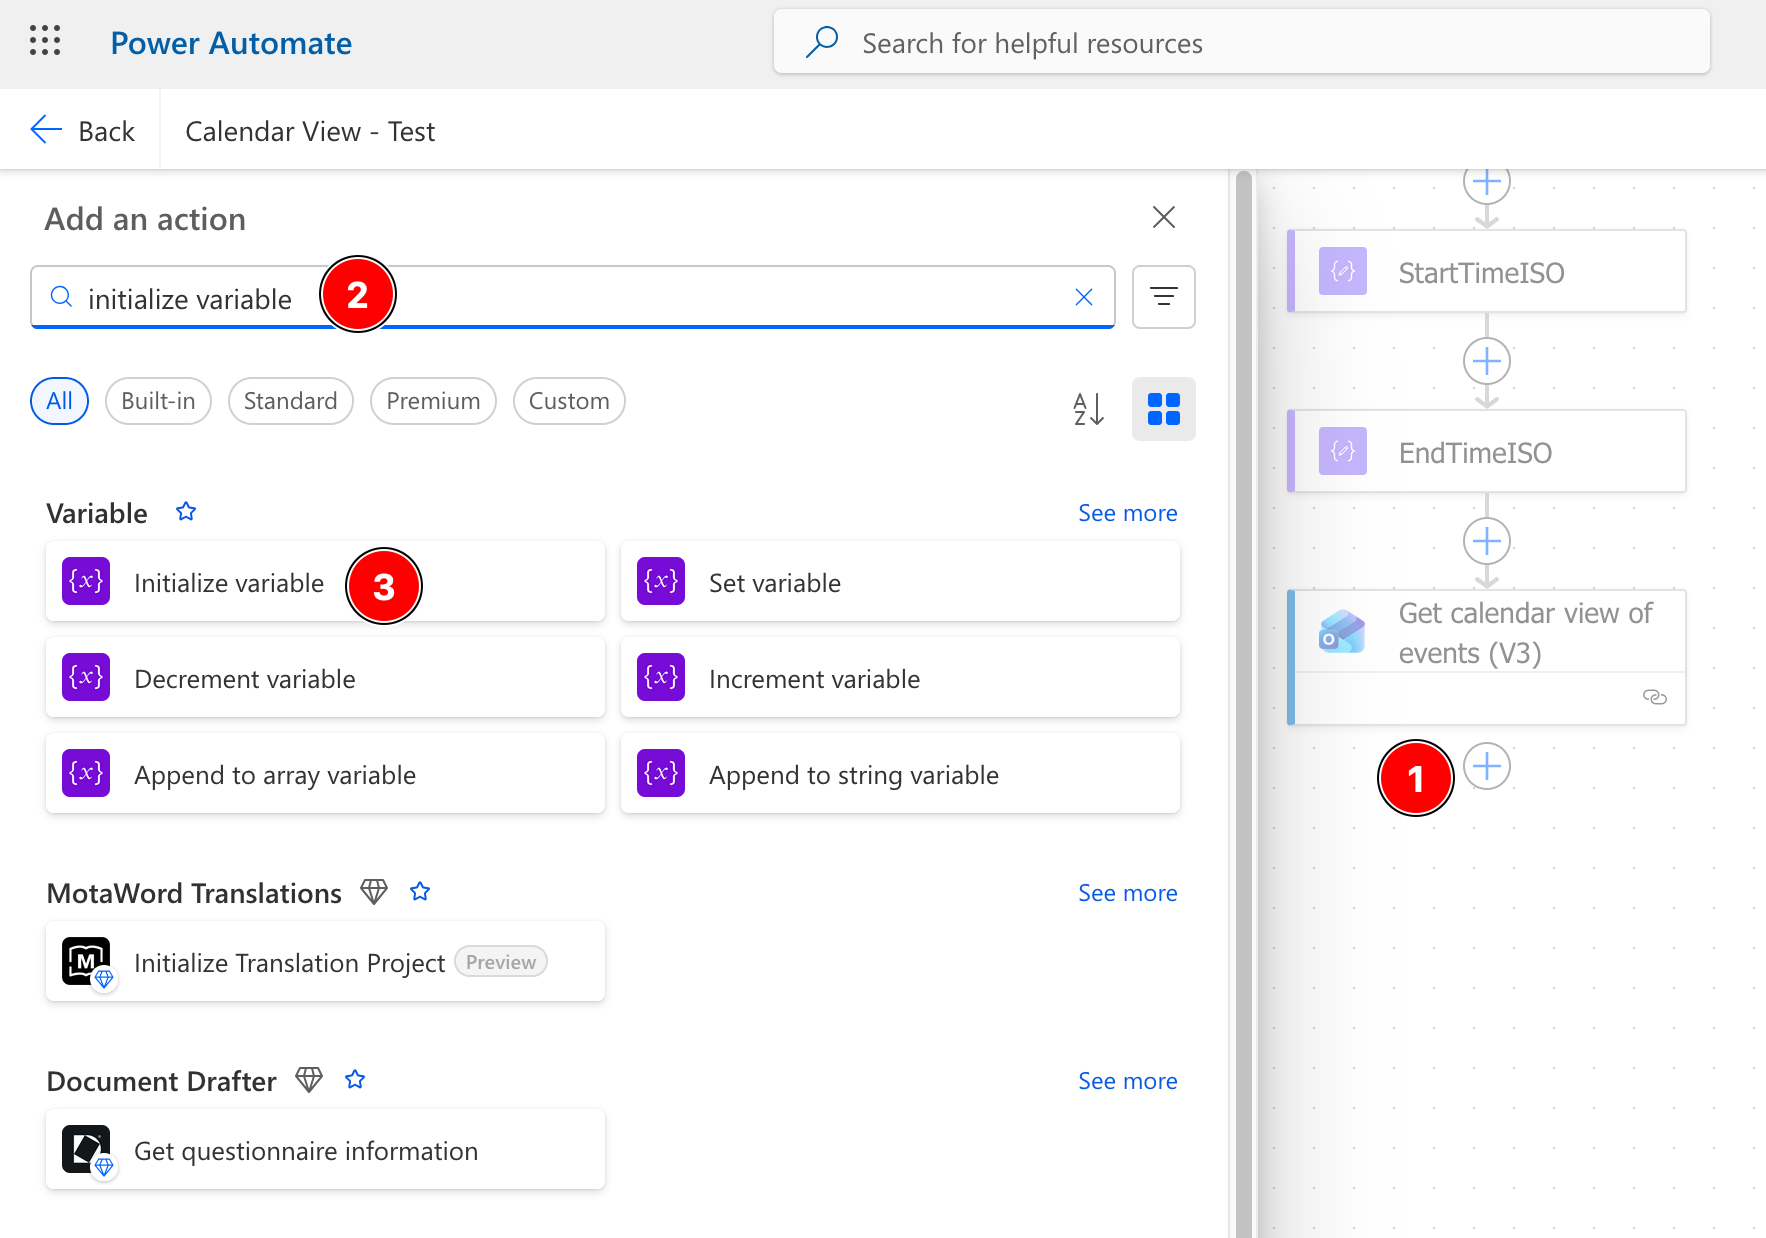Click the Add an action panel scrollbar
Screen dimensions: 1766x1238
point(1244,704)
